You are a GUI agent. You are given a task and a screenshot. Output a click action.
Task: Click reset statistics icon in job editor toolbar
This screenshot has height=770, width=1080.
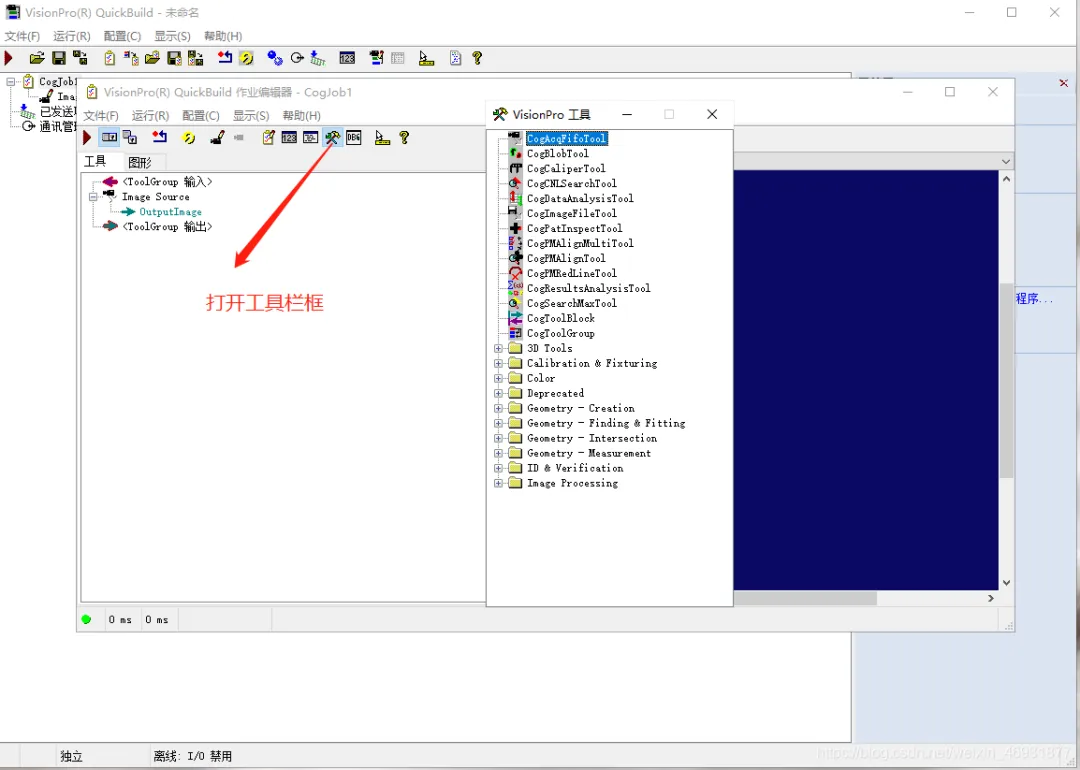(x=160, y=137)
